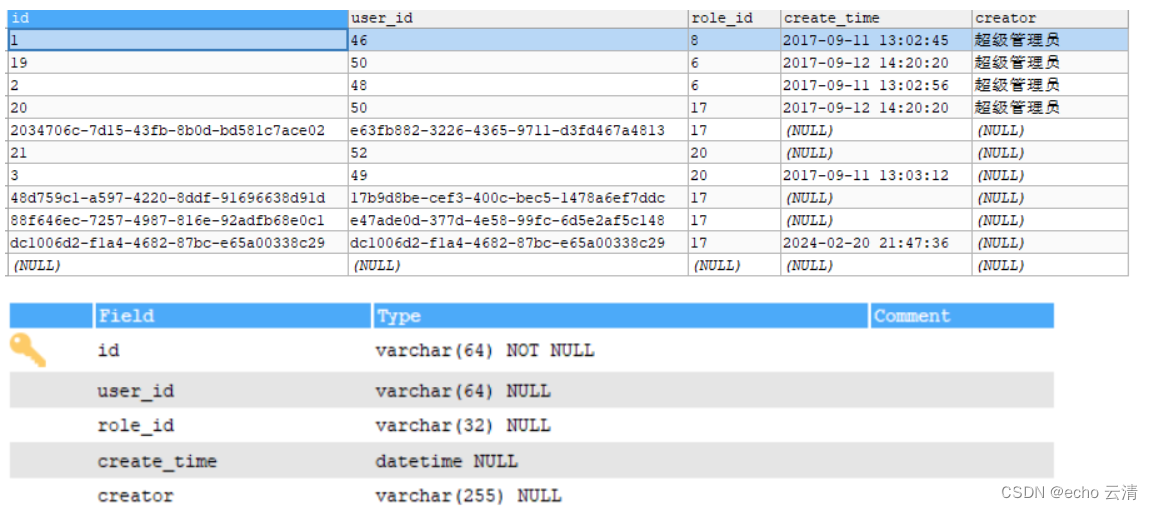Click create_time cell 2017-09-12 14:20:20 in row 19
The height and width of the screenshot is (510, 1153).
876,62
